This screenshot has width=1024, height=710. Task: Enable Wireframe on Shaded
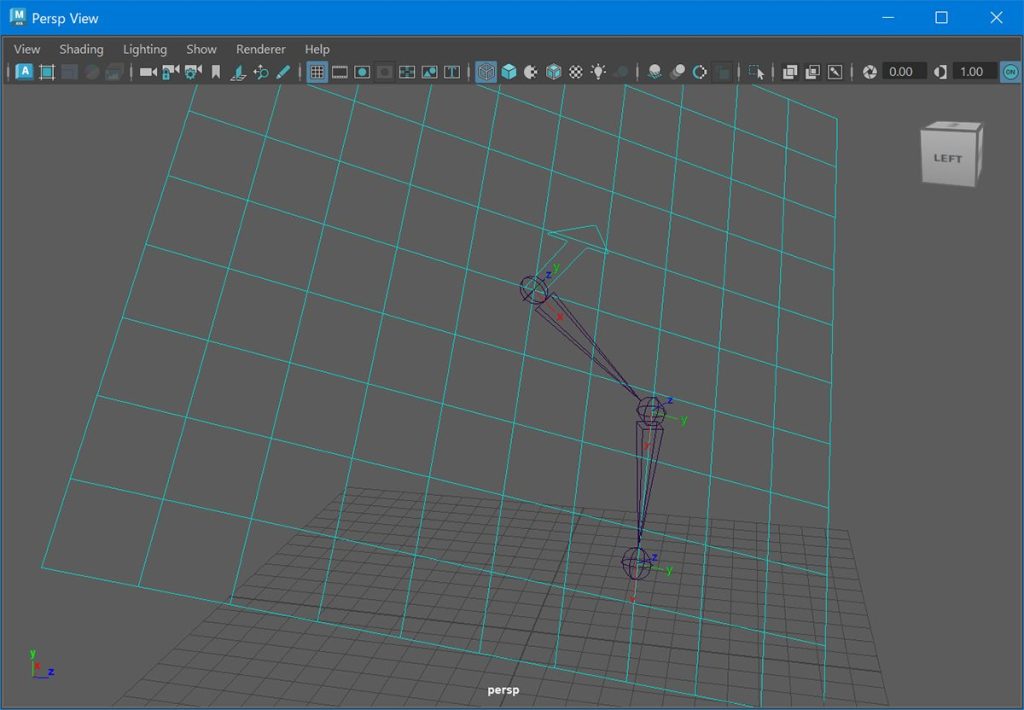553,72
